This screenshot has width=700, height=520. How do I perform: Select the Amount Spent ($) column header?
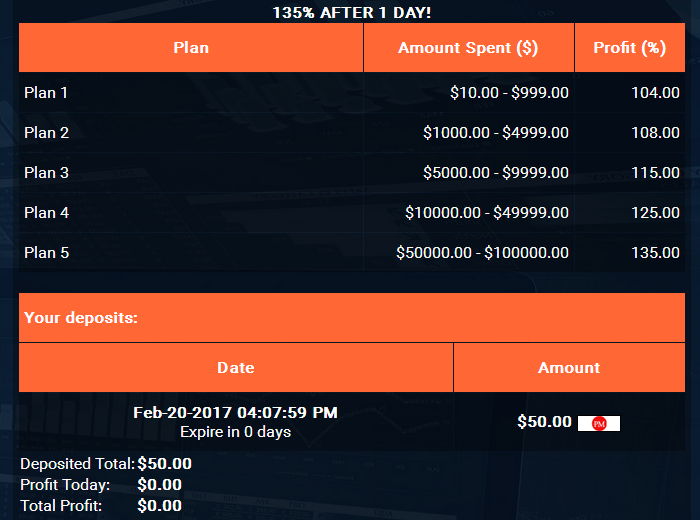coord(468,47)
